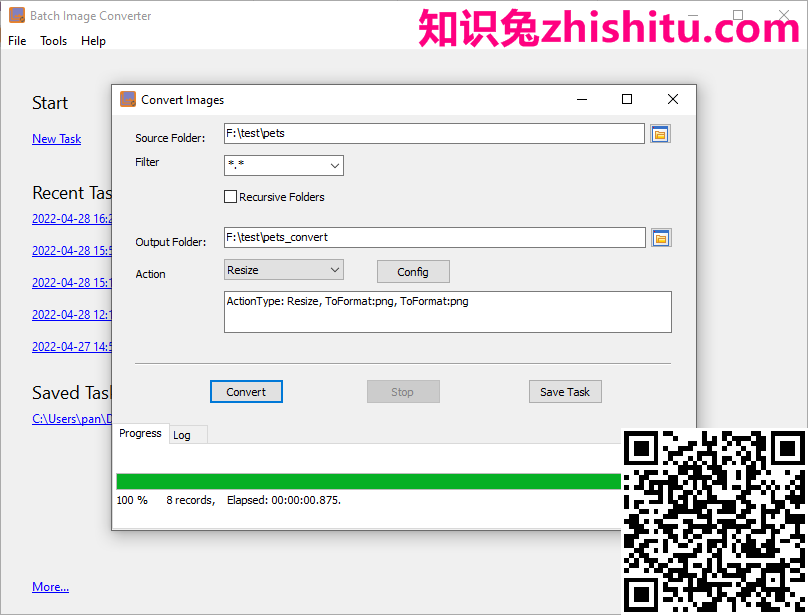Click the Source Folder path field
Screen dimensions: 808x615
click(434, 134)
